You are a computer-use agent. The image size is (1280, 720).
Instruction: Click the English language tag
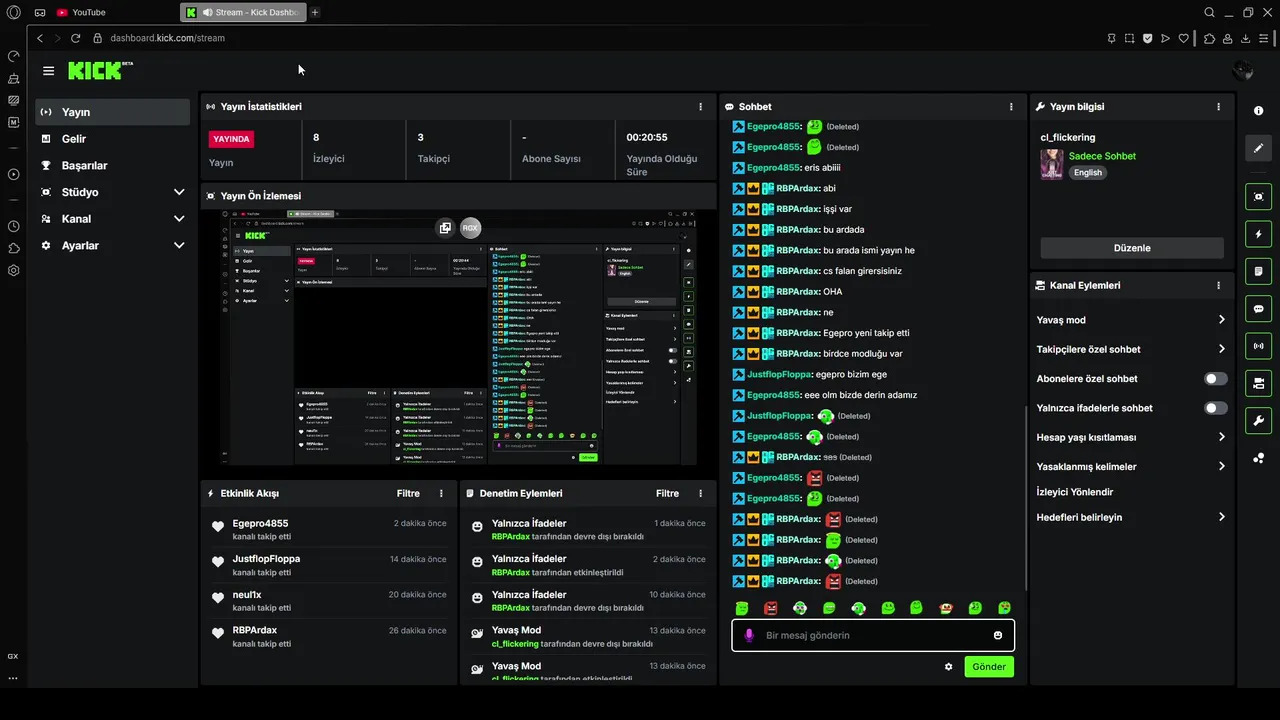1088,172
